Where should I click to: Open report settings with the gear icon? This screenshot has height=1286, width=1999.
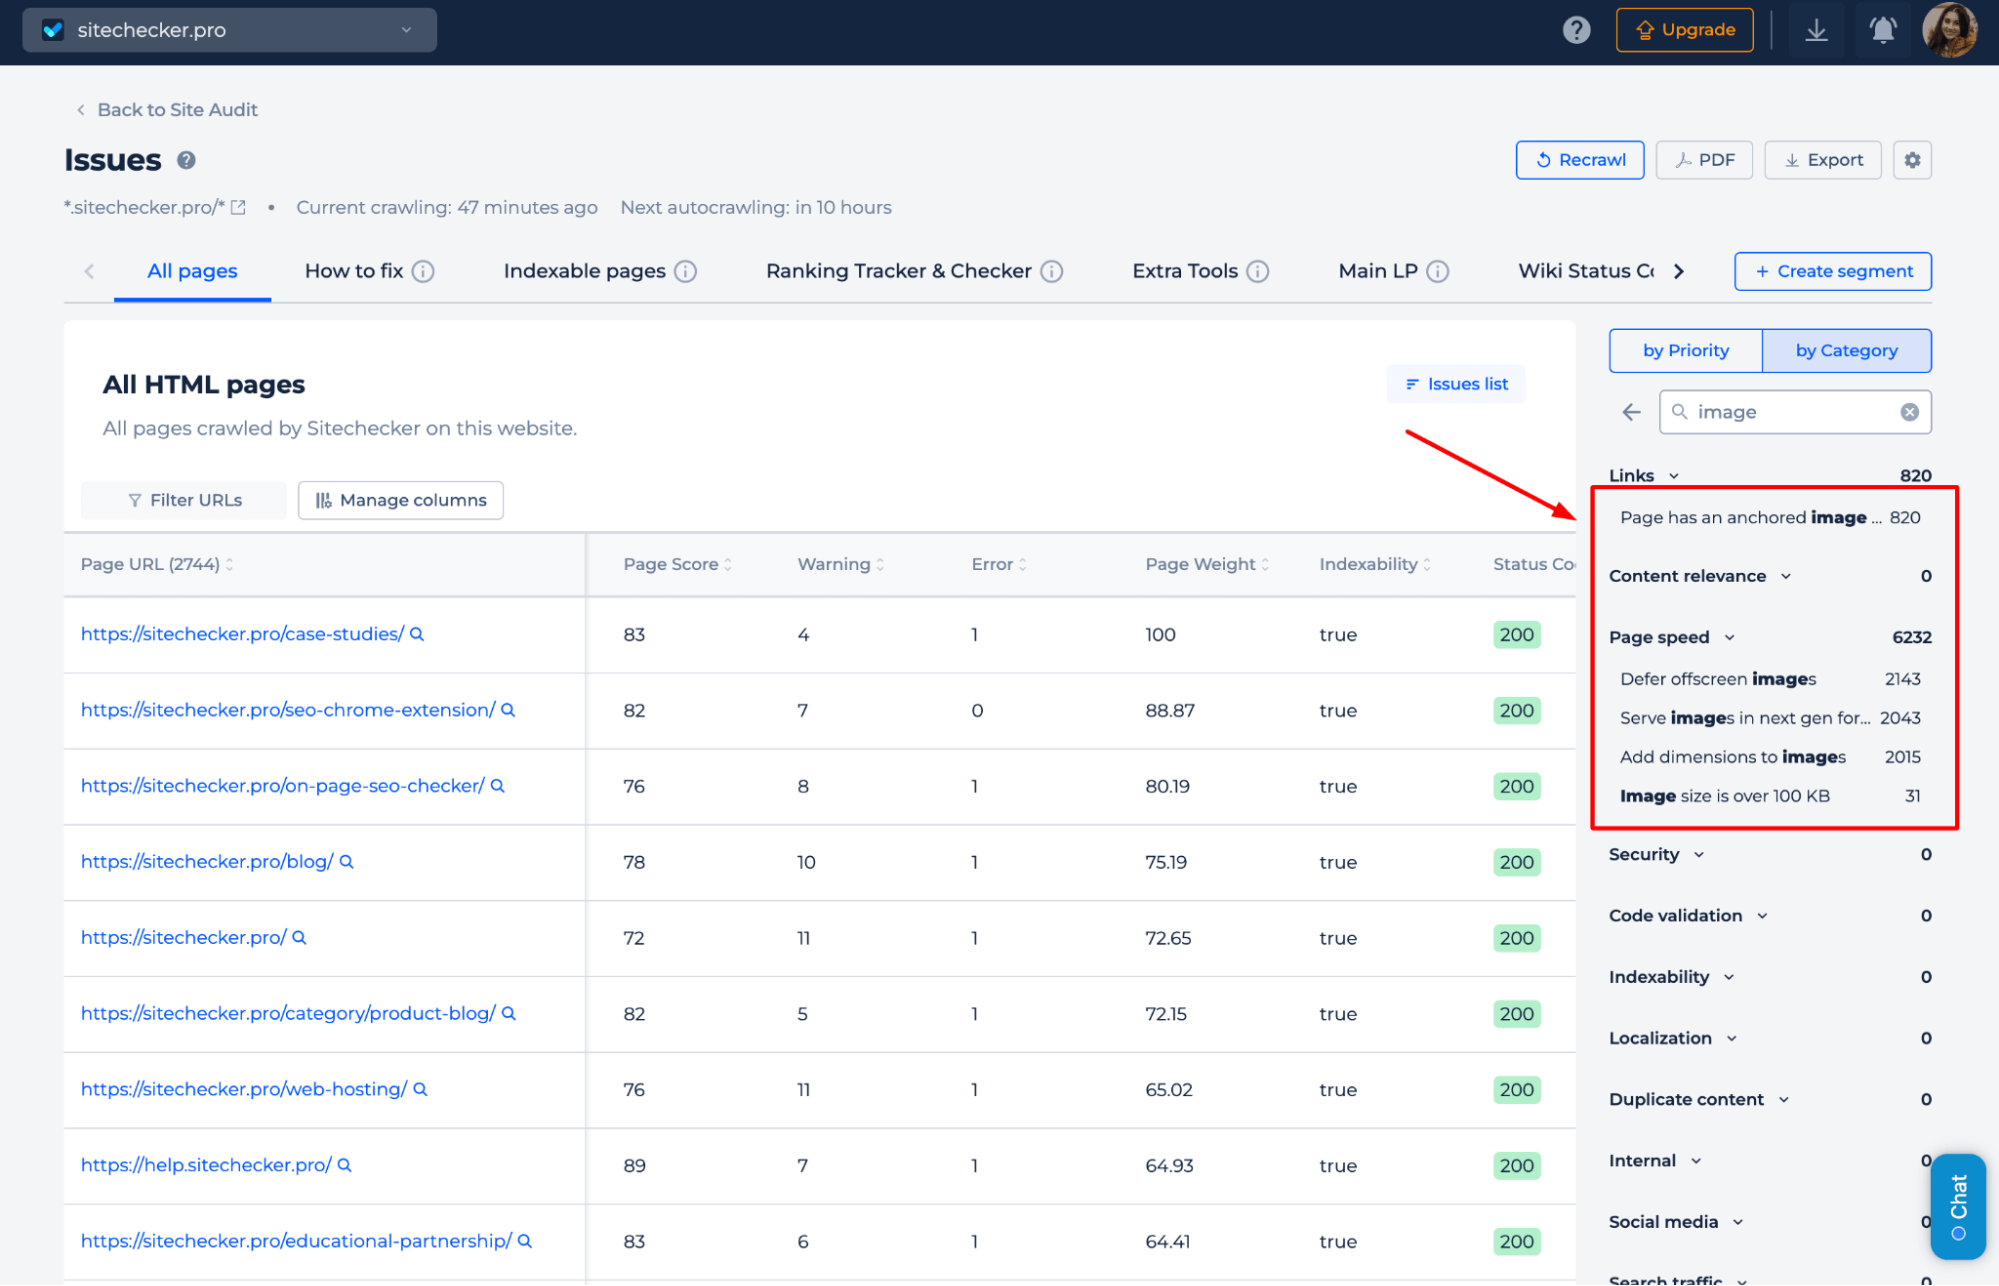(1912, 159)
